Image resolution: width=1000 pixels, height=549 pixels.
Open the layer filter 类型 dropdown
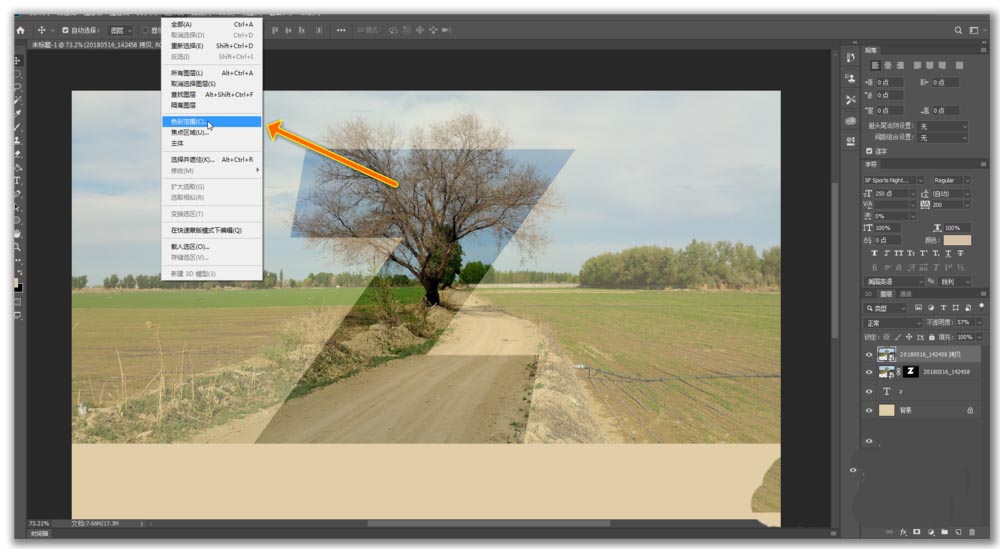click(886, 308)
